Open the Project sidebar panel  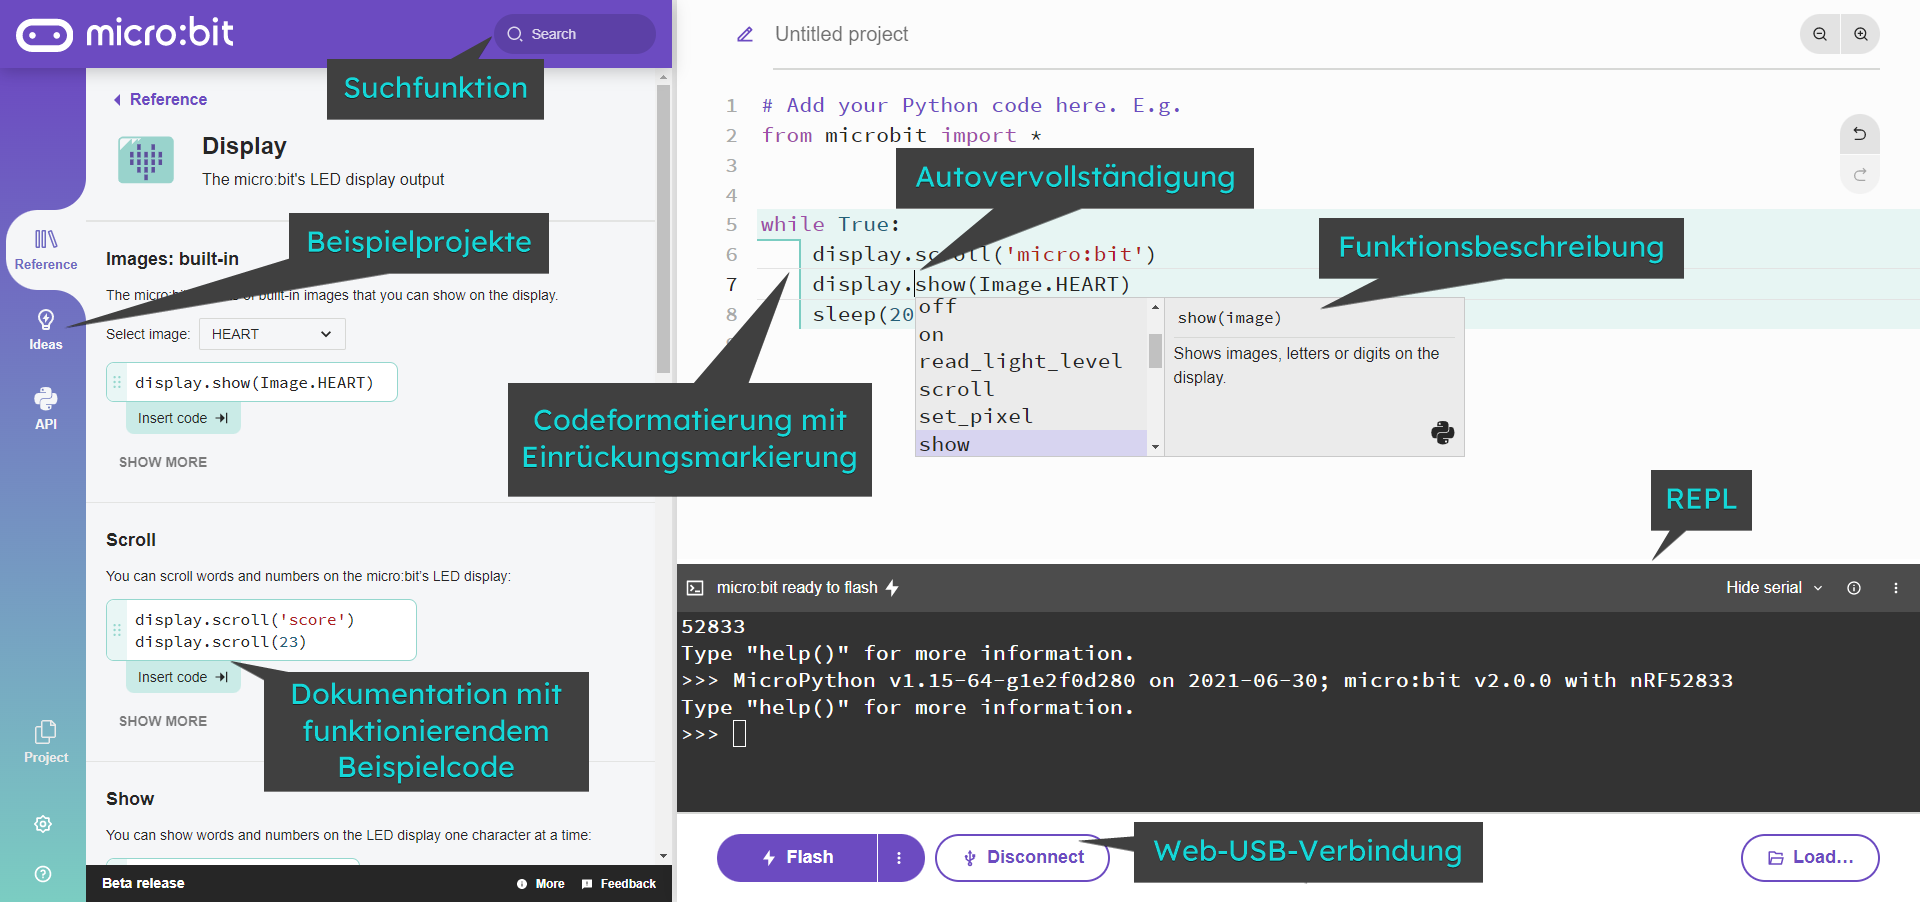tap(45, 742)
